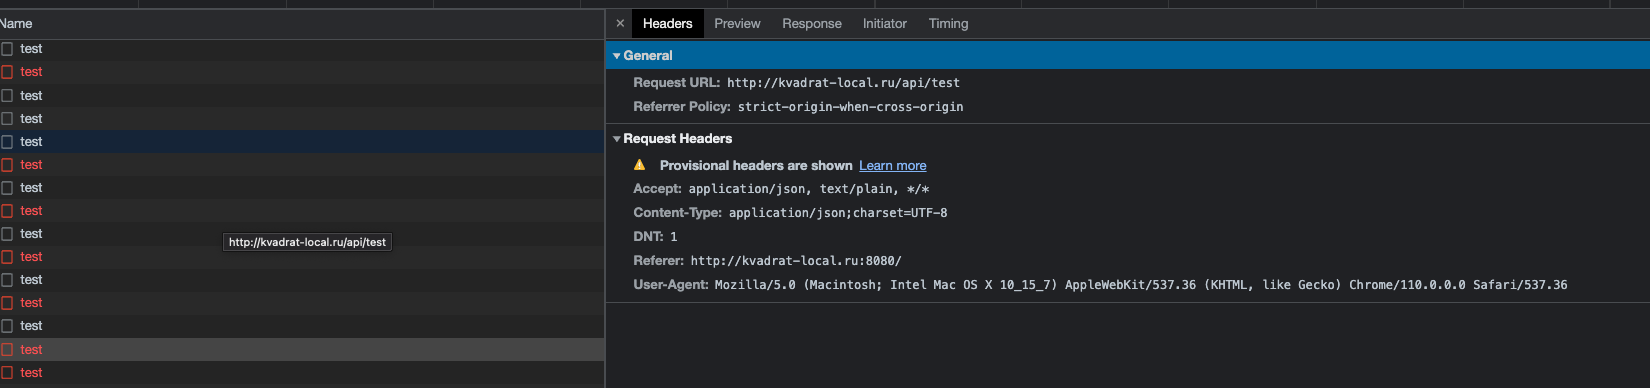Click the file icon of the topmost test request

coord(7,48)
